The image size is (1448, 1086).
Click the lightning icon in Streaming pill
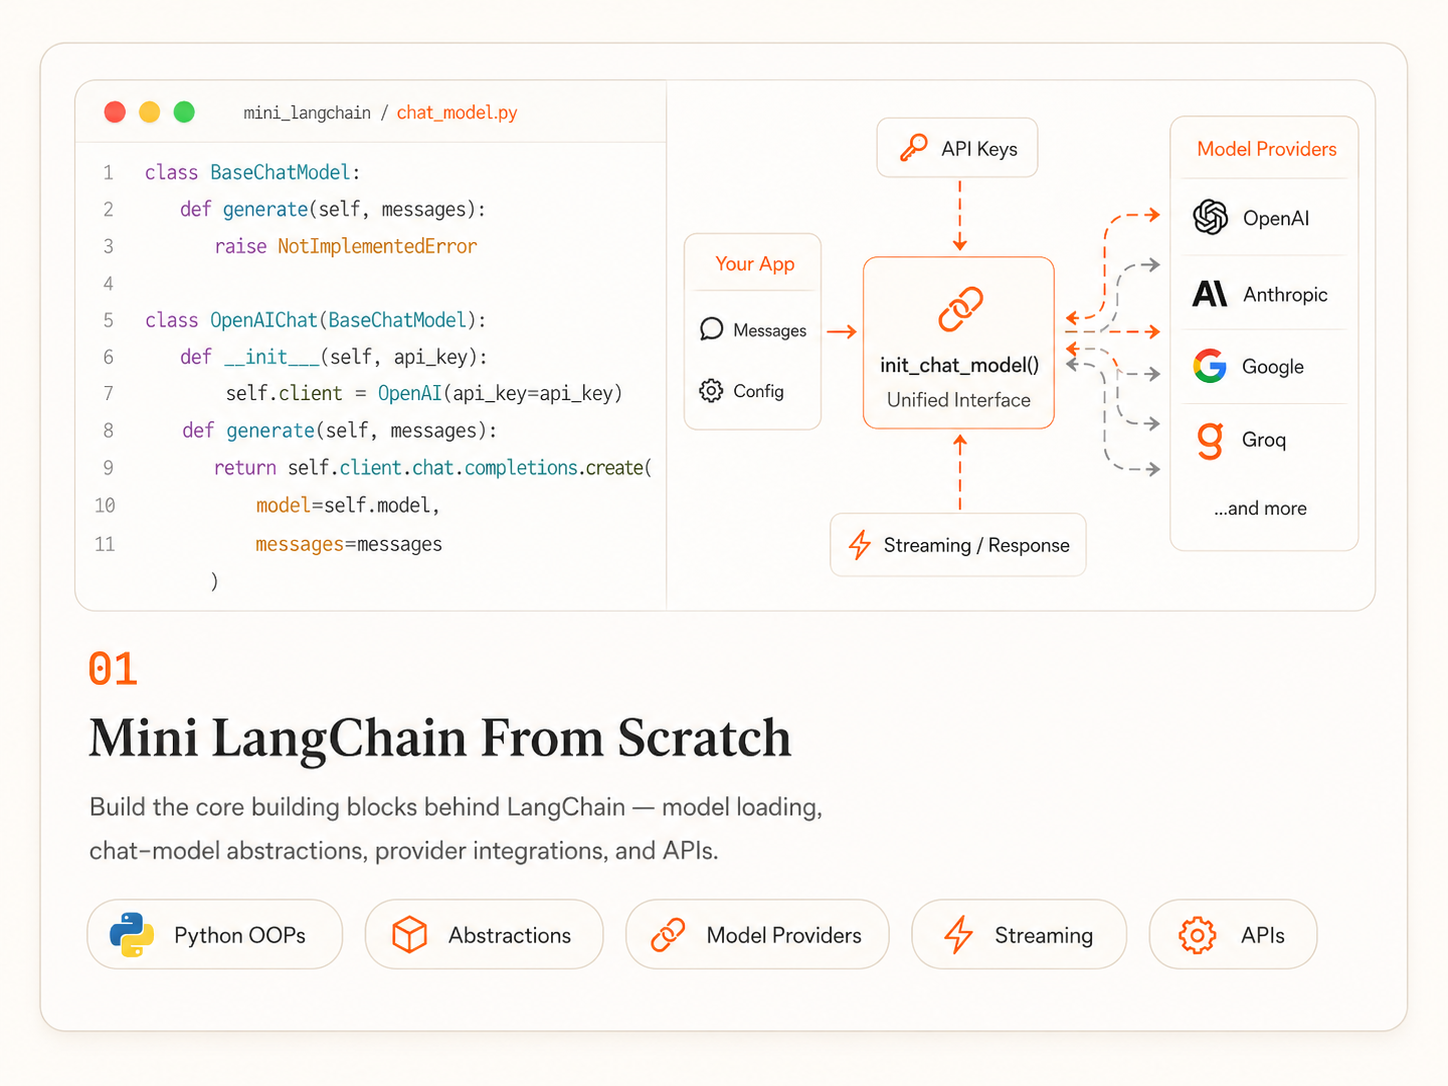[958, 935]
